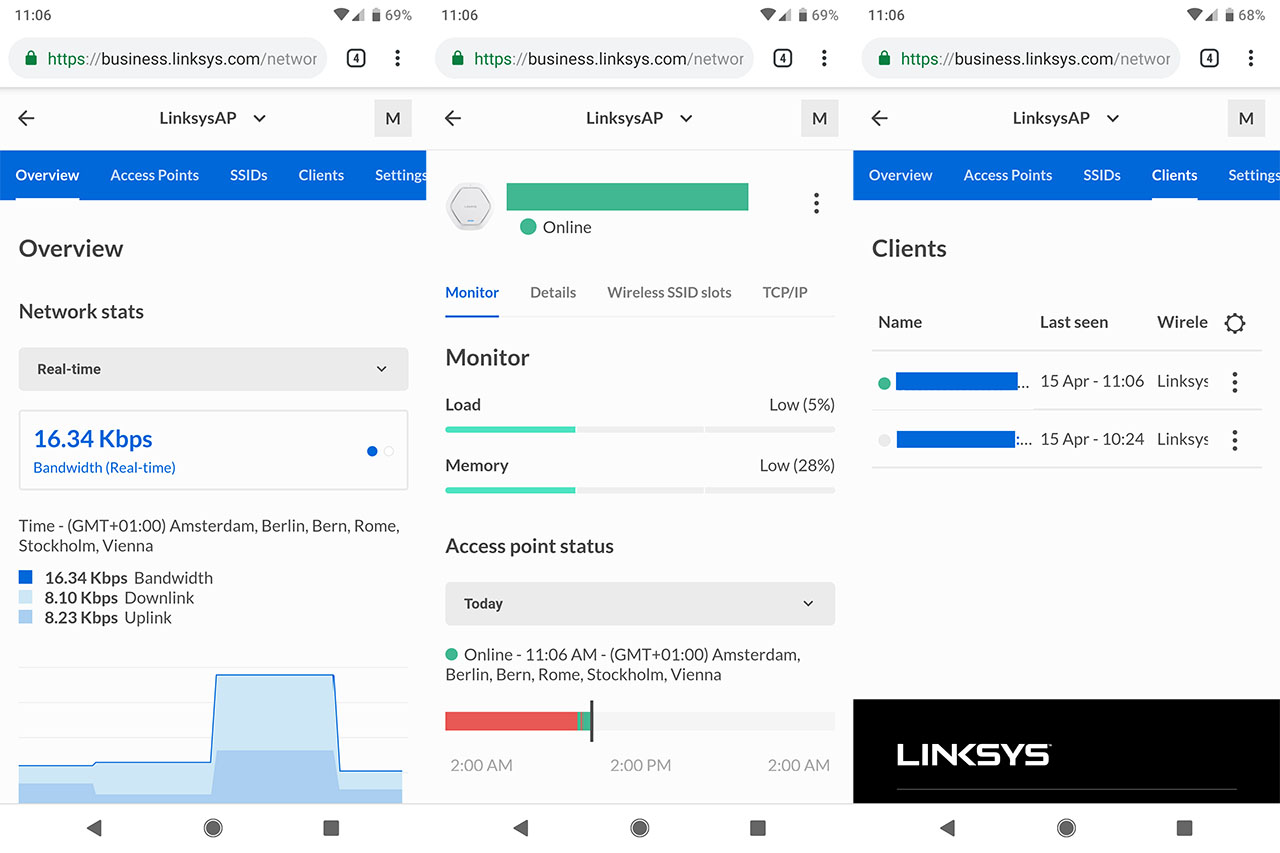Expand LinksysAP network dropdown in middle screen

640,118
